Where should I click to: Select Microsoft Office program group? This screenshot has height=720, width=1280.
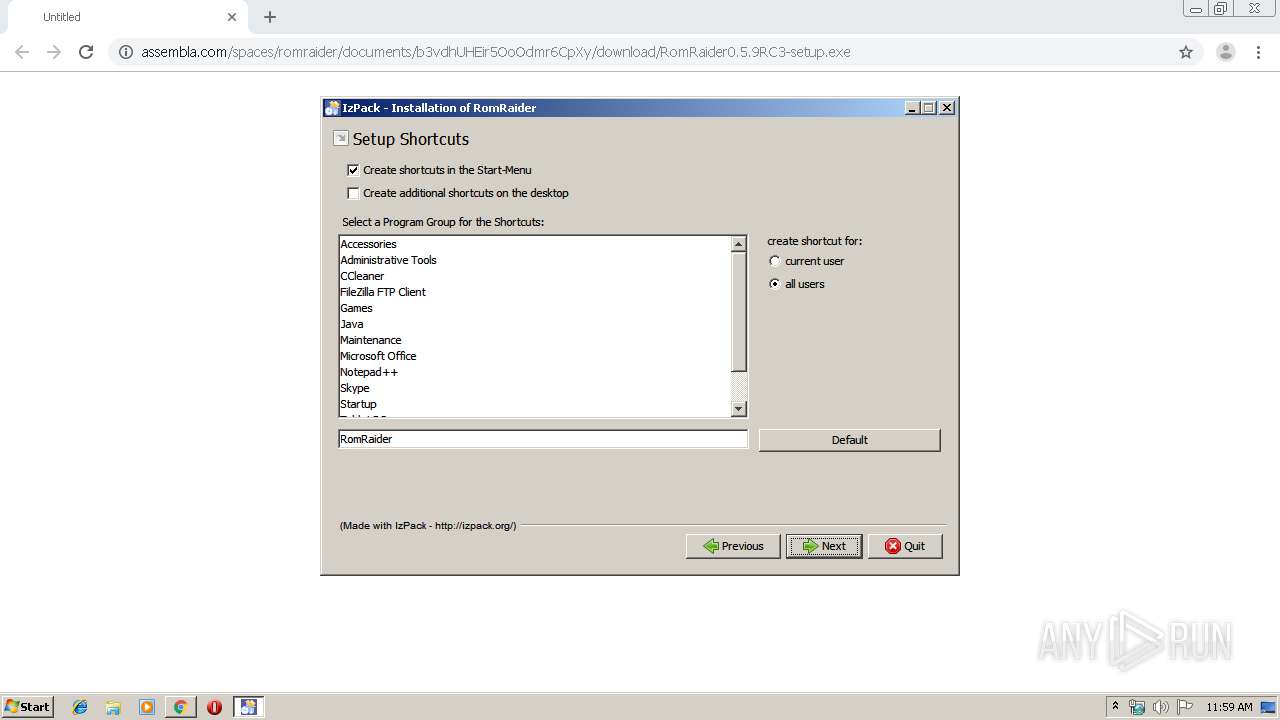point(535,356)
